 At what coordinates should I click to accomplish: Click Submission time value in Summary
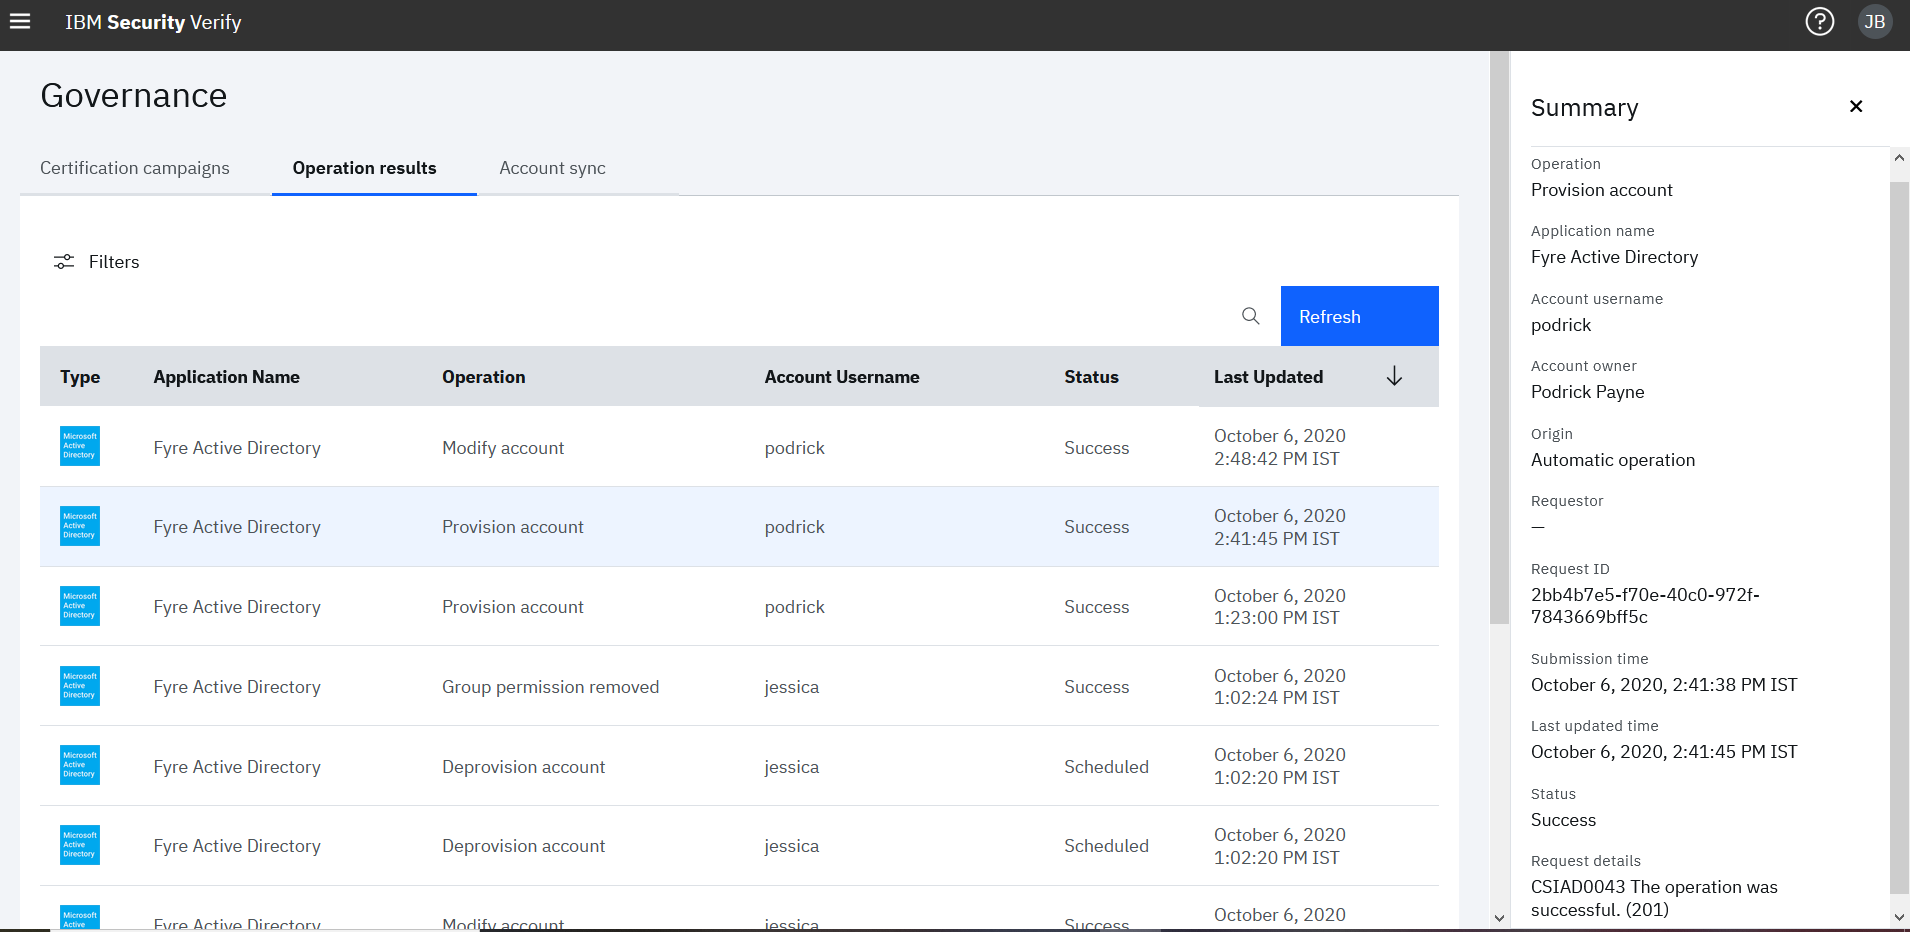click(1664, 685)
